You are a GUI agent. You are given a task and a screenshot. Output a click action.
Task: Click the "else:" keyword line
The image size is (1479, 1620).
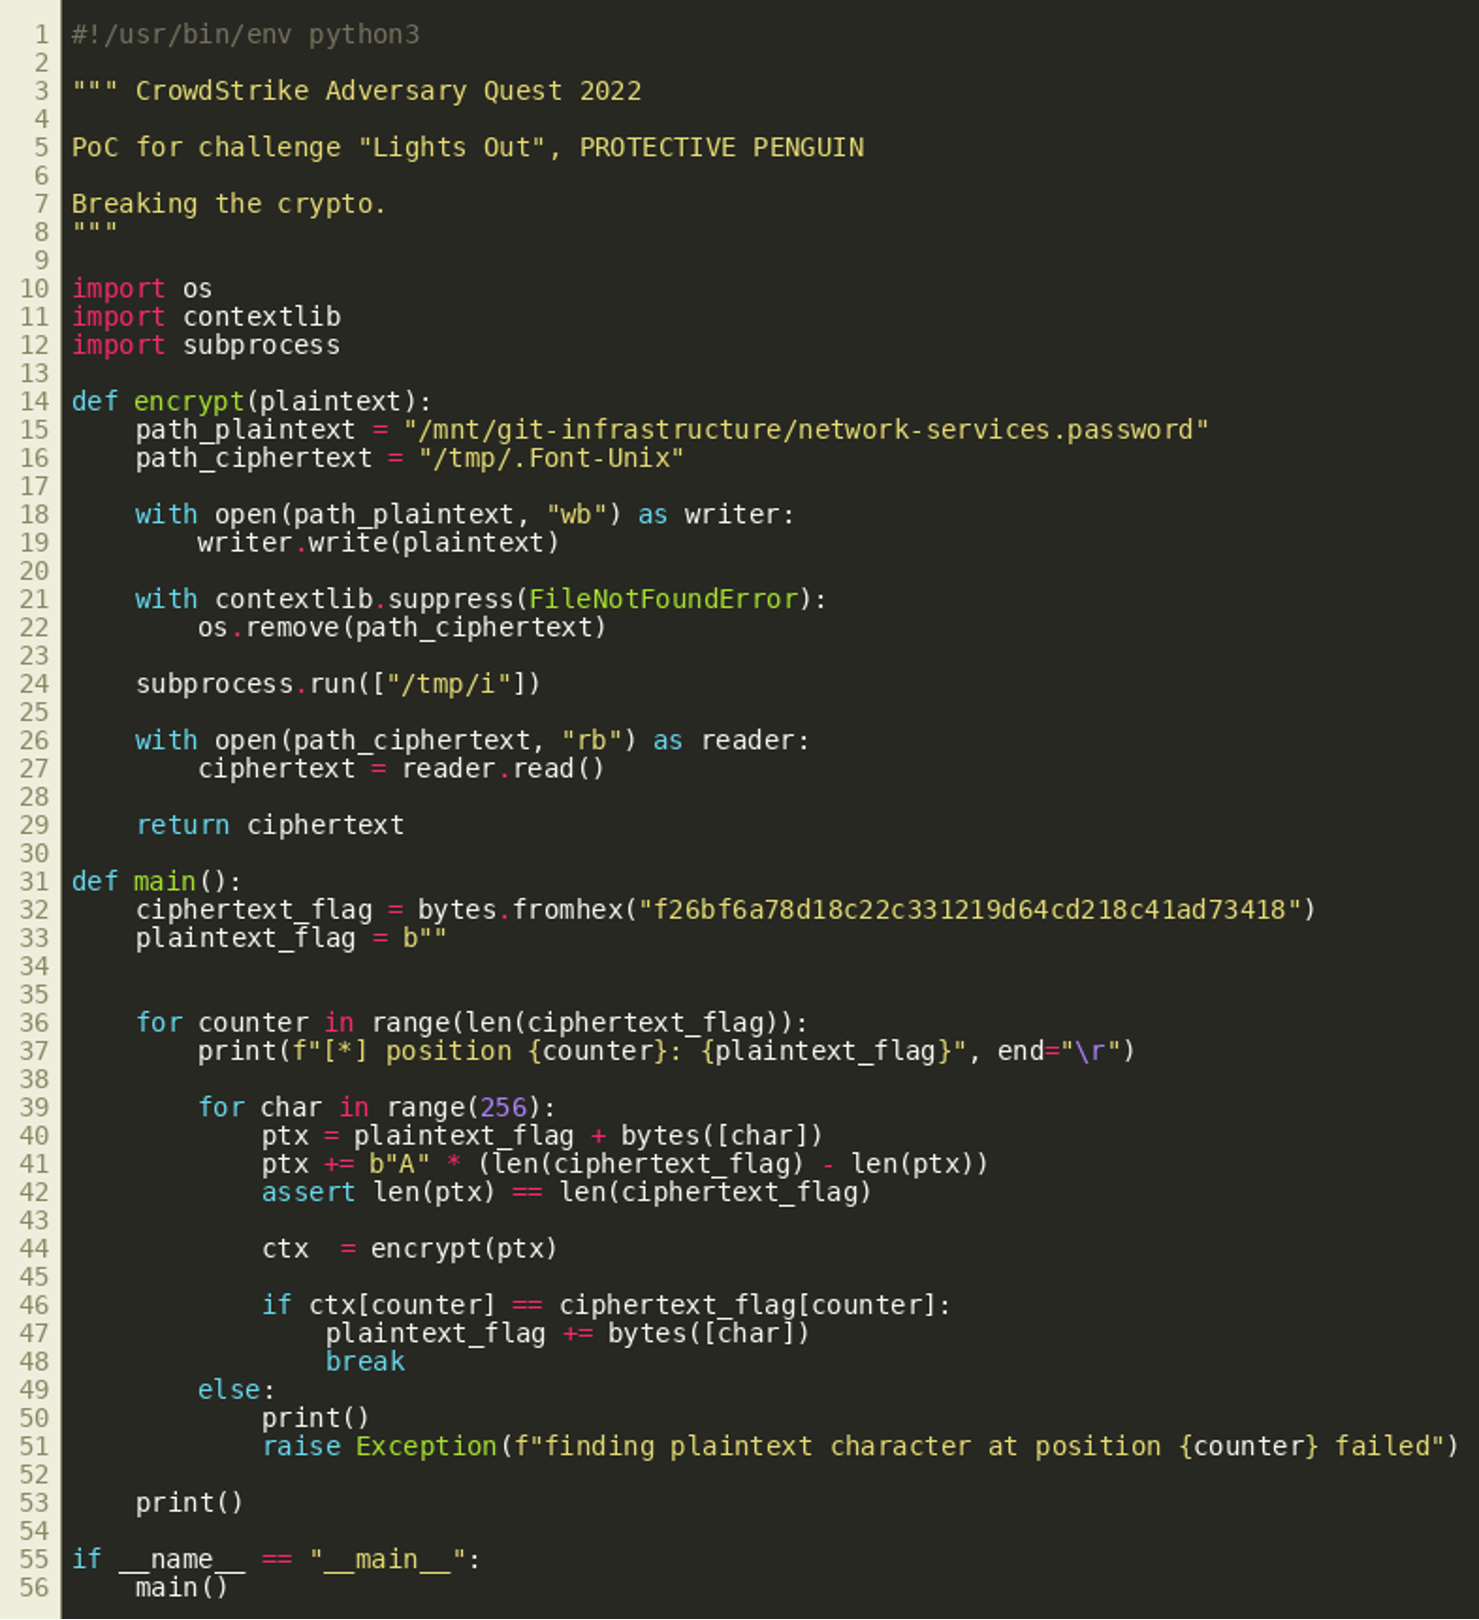coord(236,1390)
